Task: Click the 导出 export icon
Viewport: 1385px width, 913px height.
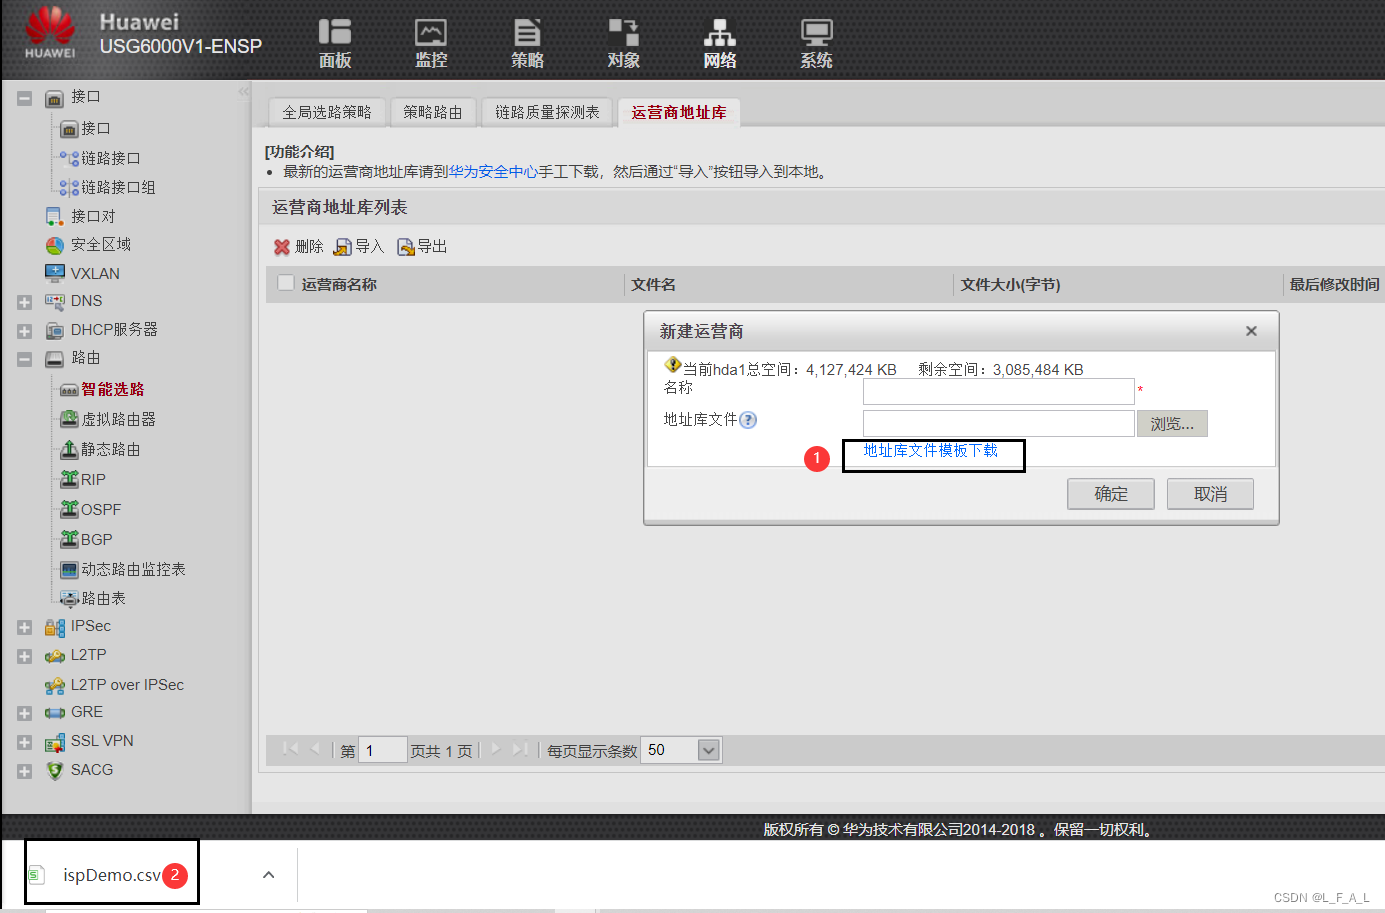Action: 421,246
